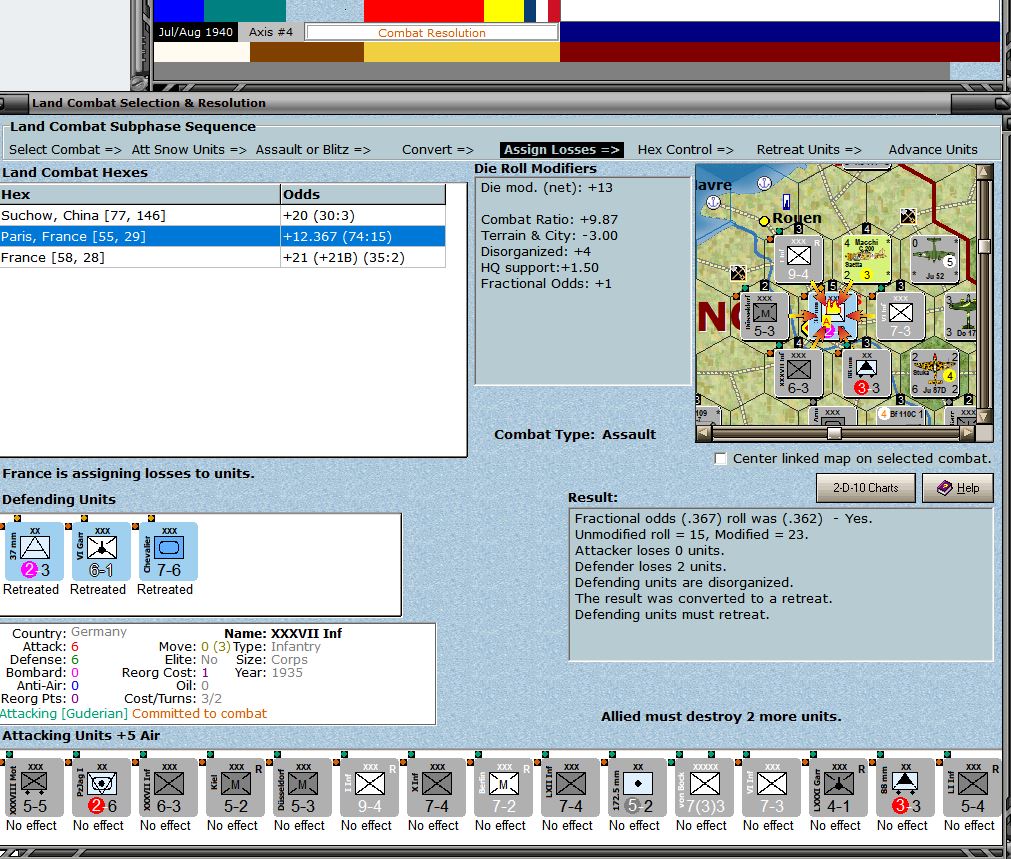Enable center linked map on selected combat
This screenshot has height=859, width=1011.
coord(721,459)
